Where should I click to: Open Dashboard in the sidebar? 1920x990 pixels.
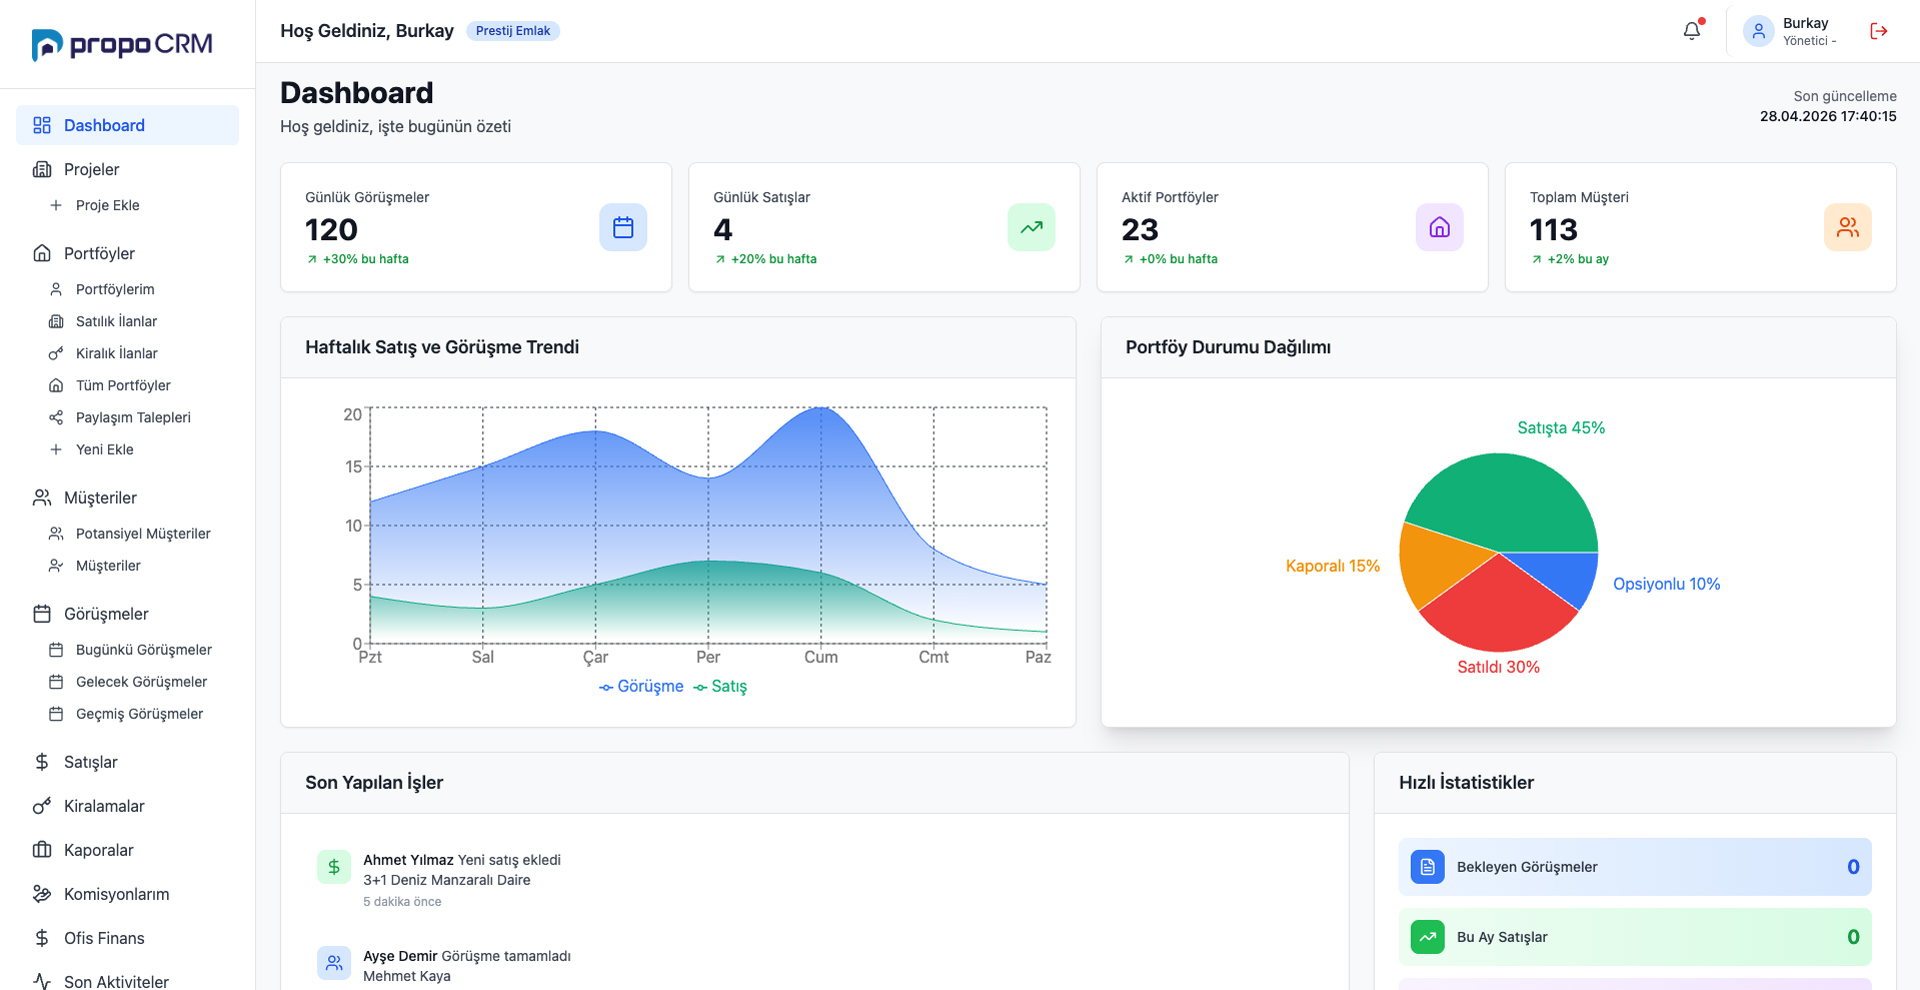(x=127, y=125)
